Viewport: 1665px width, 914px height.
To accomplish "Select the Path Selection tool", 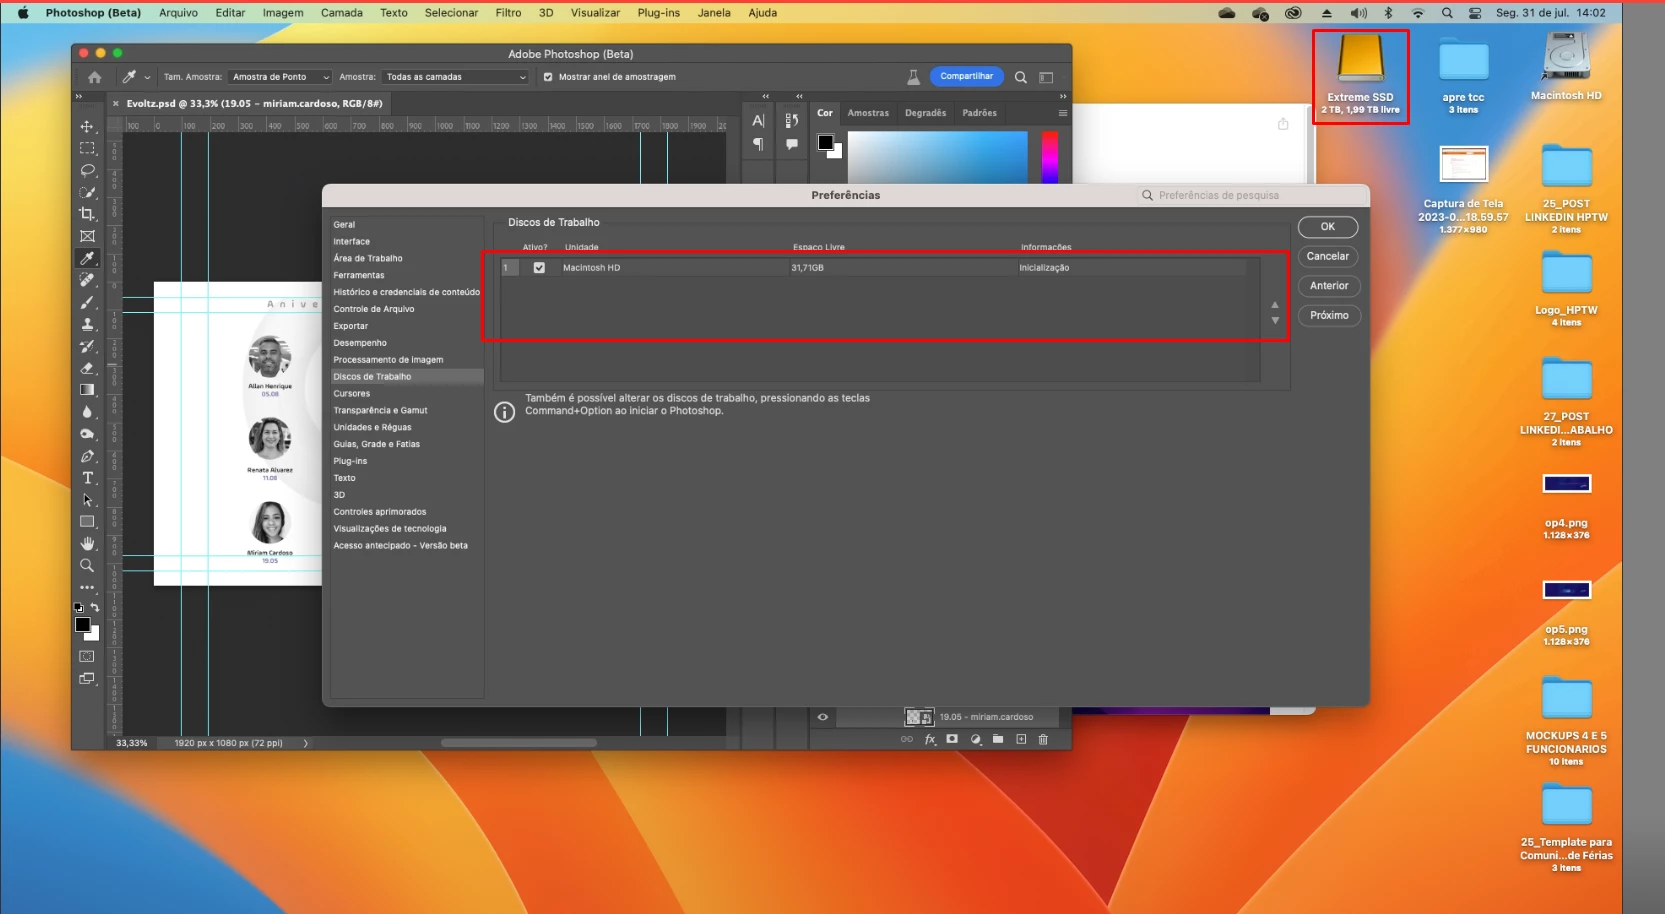I will click(87, 500).
